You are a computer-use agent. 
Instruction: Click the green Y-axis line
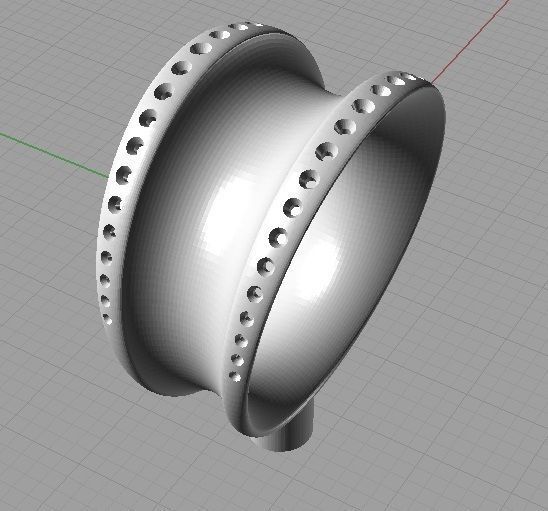(54, 154)
